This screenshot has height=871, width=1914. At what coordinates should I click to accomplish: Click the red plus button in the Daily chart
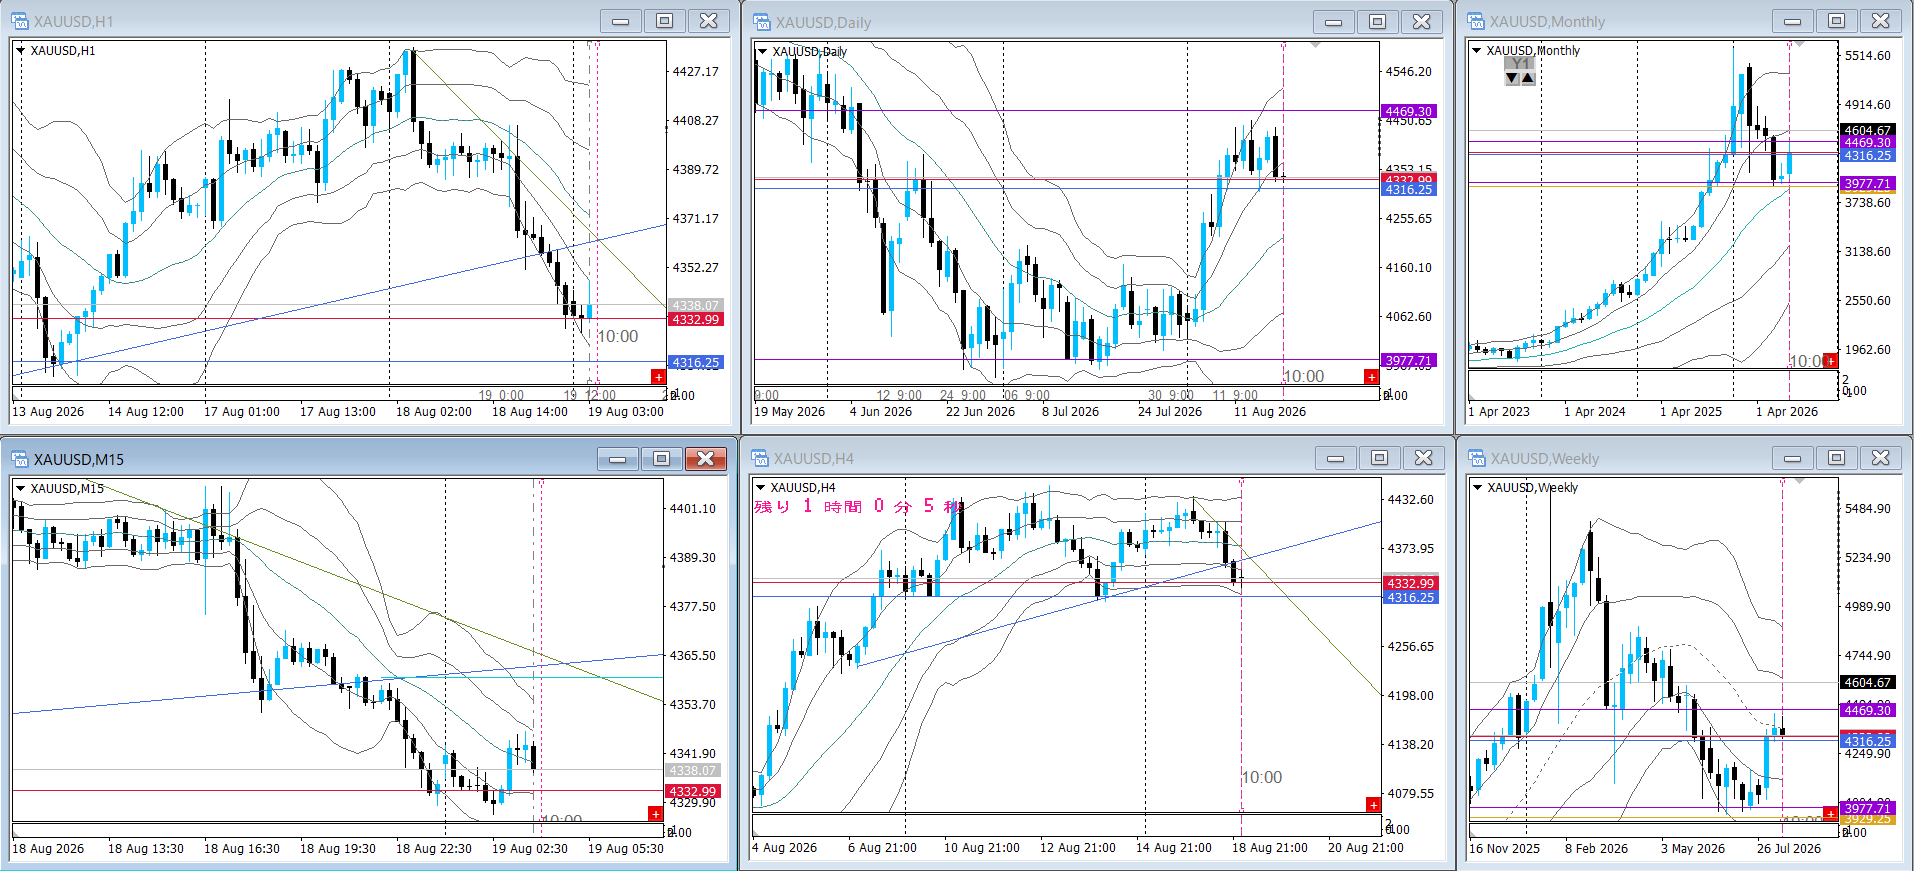click(x=1371, y=376)
